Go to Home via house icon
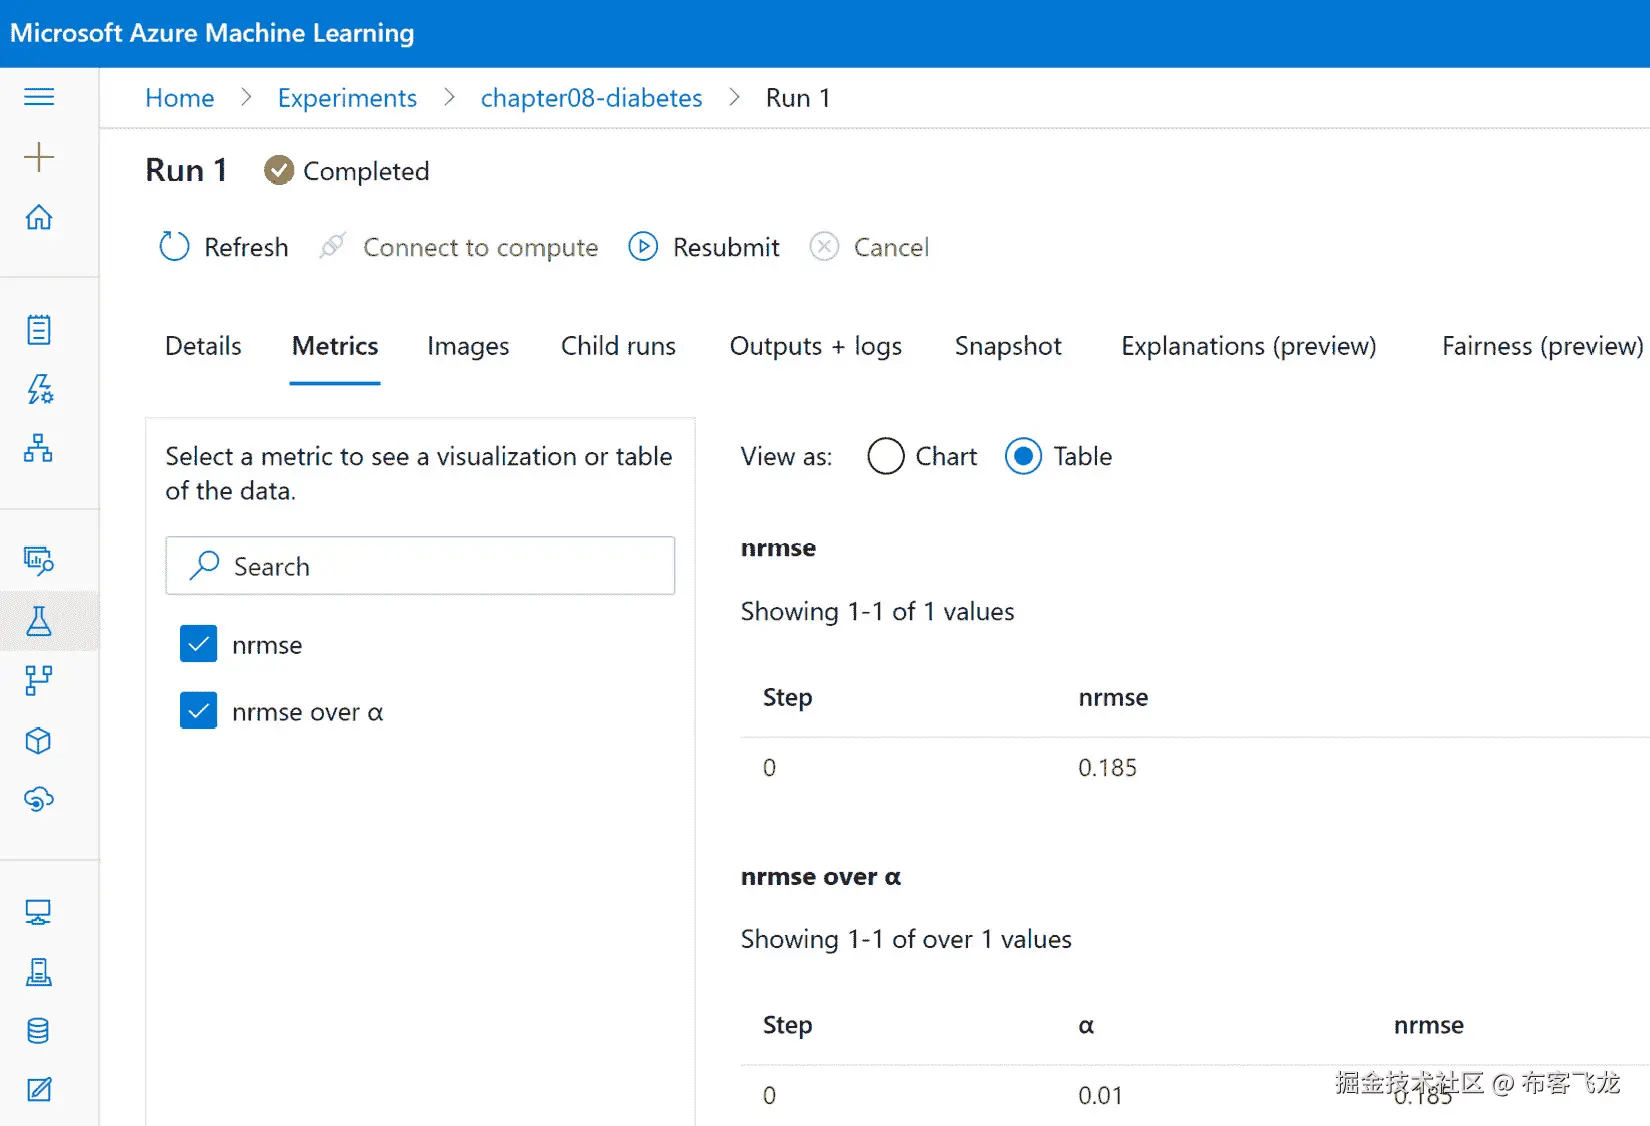Image resolution: width=1650 pixels, height=1126 pixels. (39, 217)
